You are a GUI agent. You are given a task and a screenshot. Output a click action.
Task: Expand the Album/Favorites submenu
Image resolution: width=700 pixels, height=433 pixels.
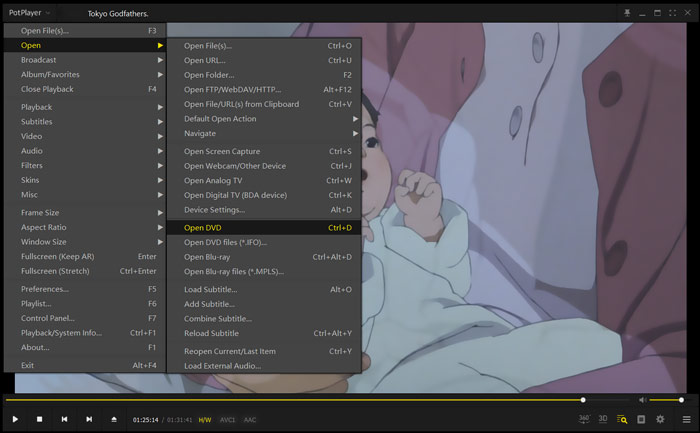tap(85, 75)
